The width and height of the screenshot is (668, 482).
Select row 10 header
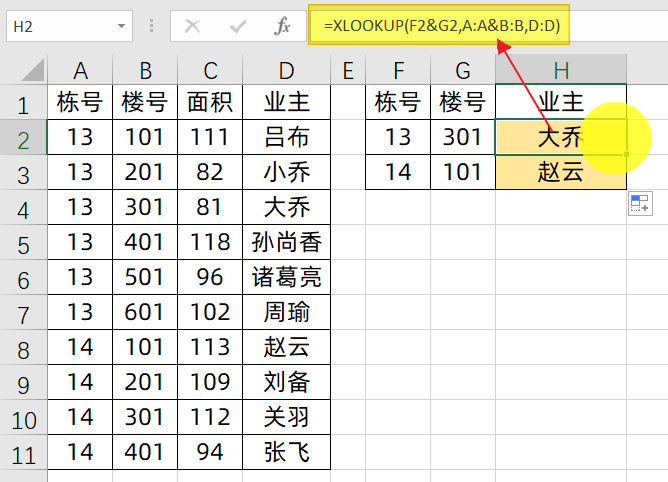pyautogui.click(x=23, y=417)
